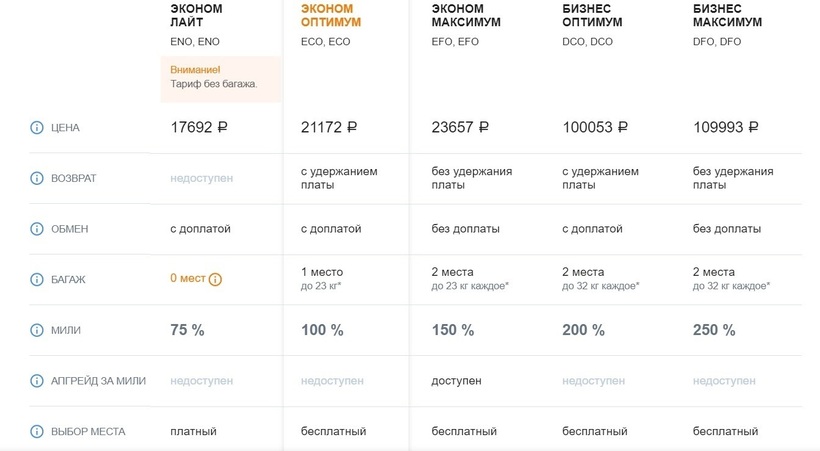Click info icon beside АПГРЕЙД ЗА МИЛИ

coord(37,381)
